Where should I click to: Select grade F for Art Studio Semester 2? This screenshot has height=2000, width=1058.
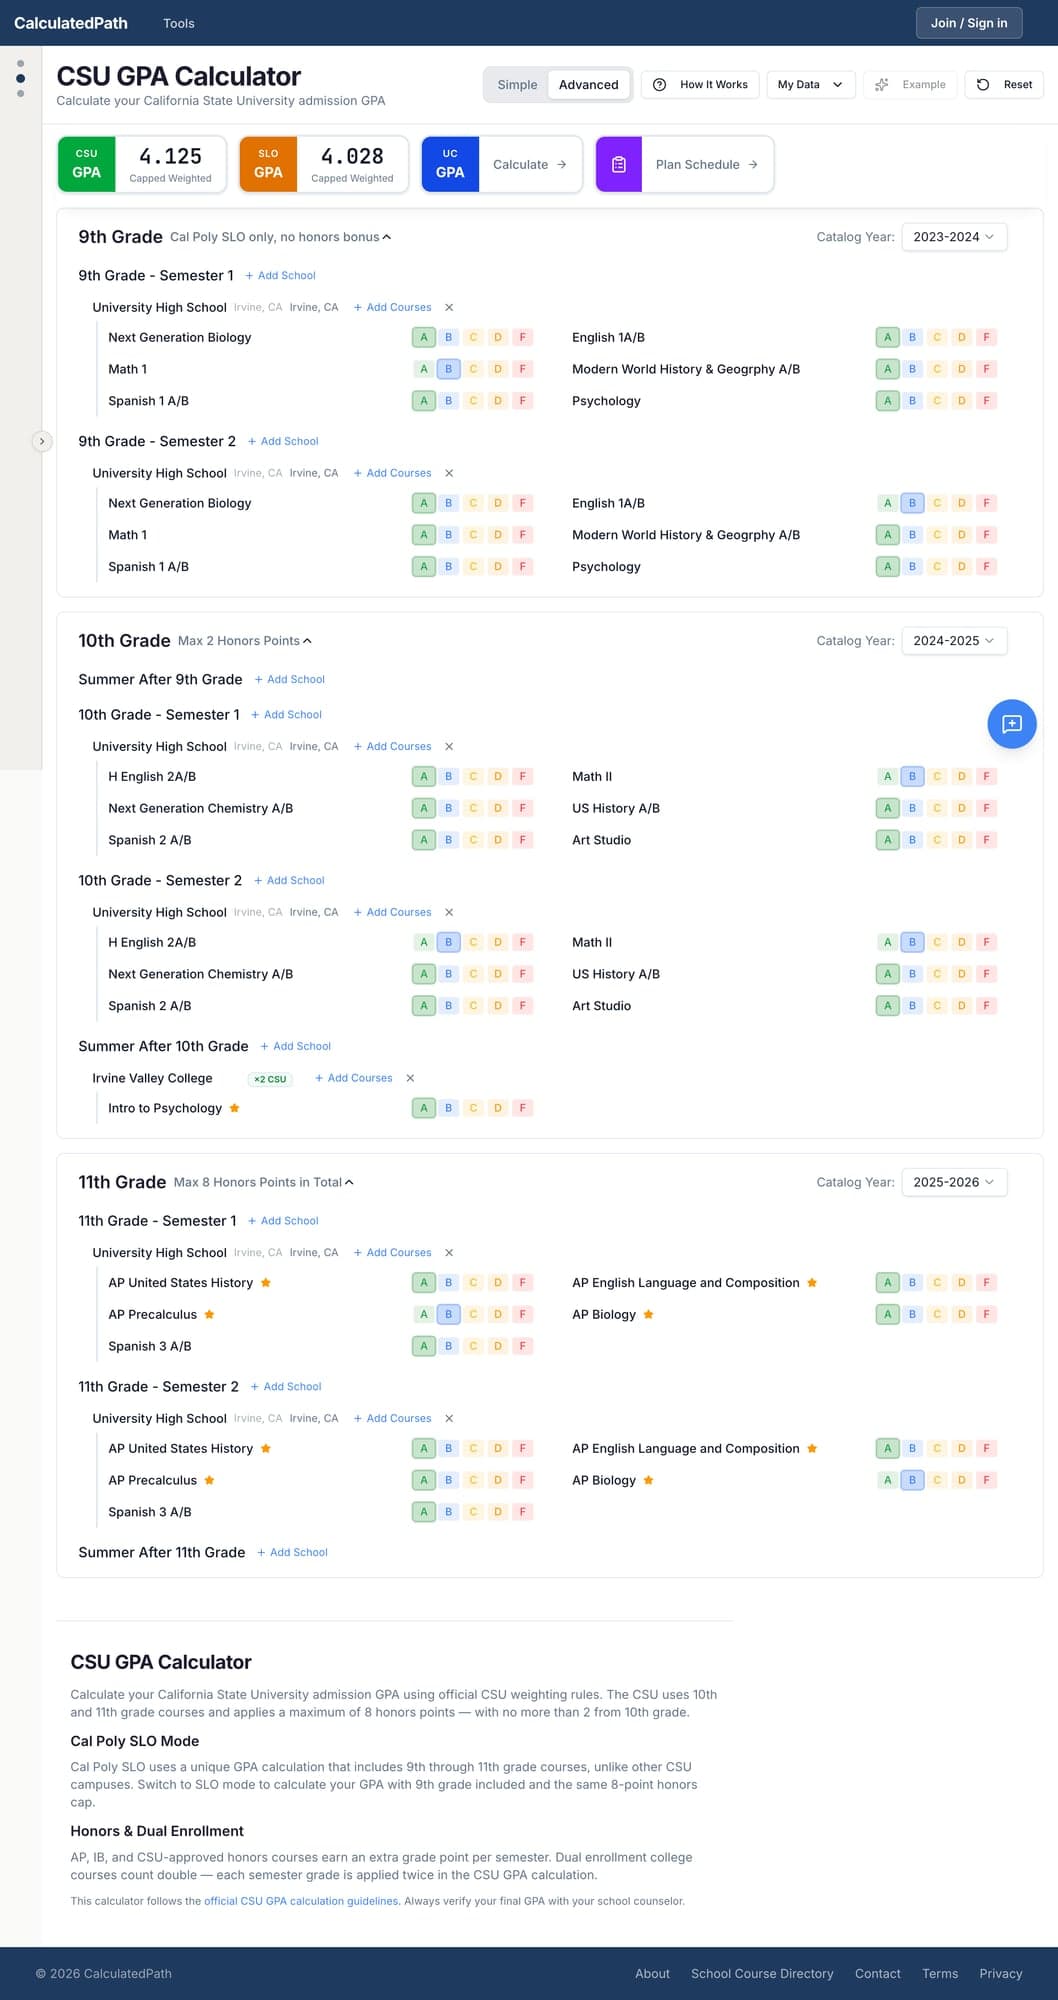pos(986,1006)
